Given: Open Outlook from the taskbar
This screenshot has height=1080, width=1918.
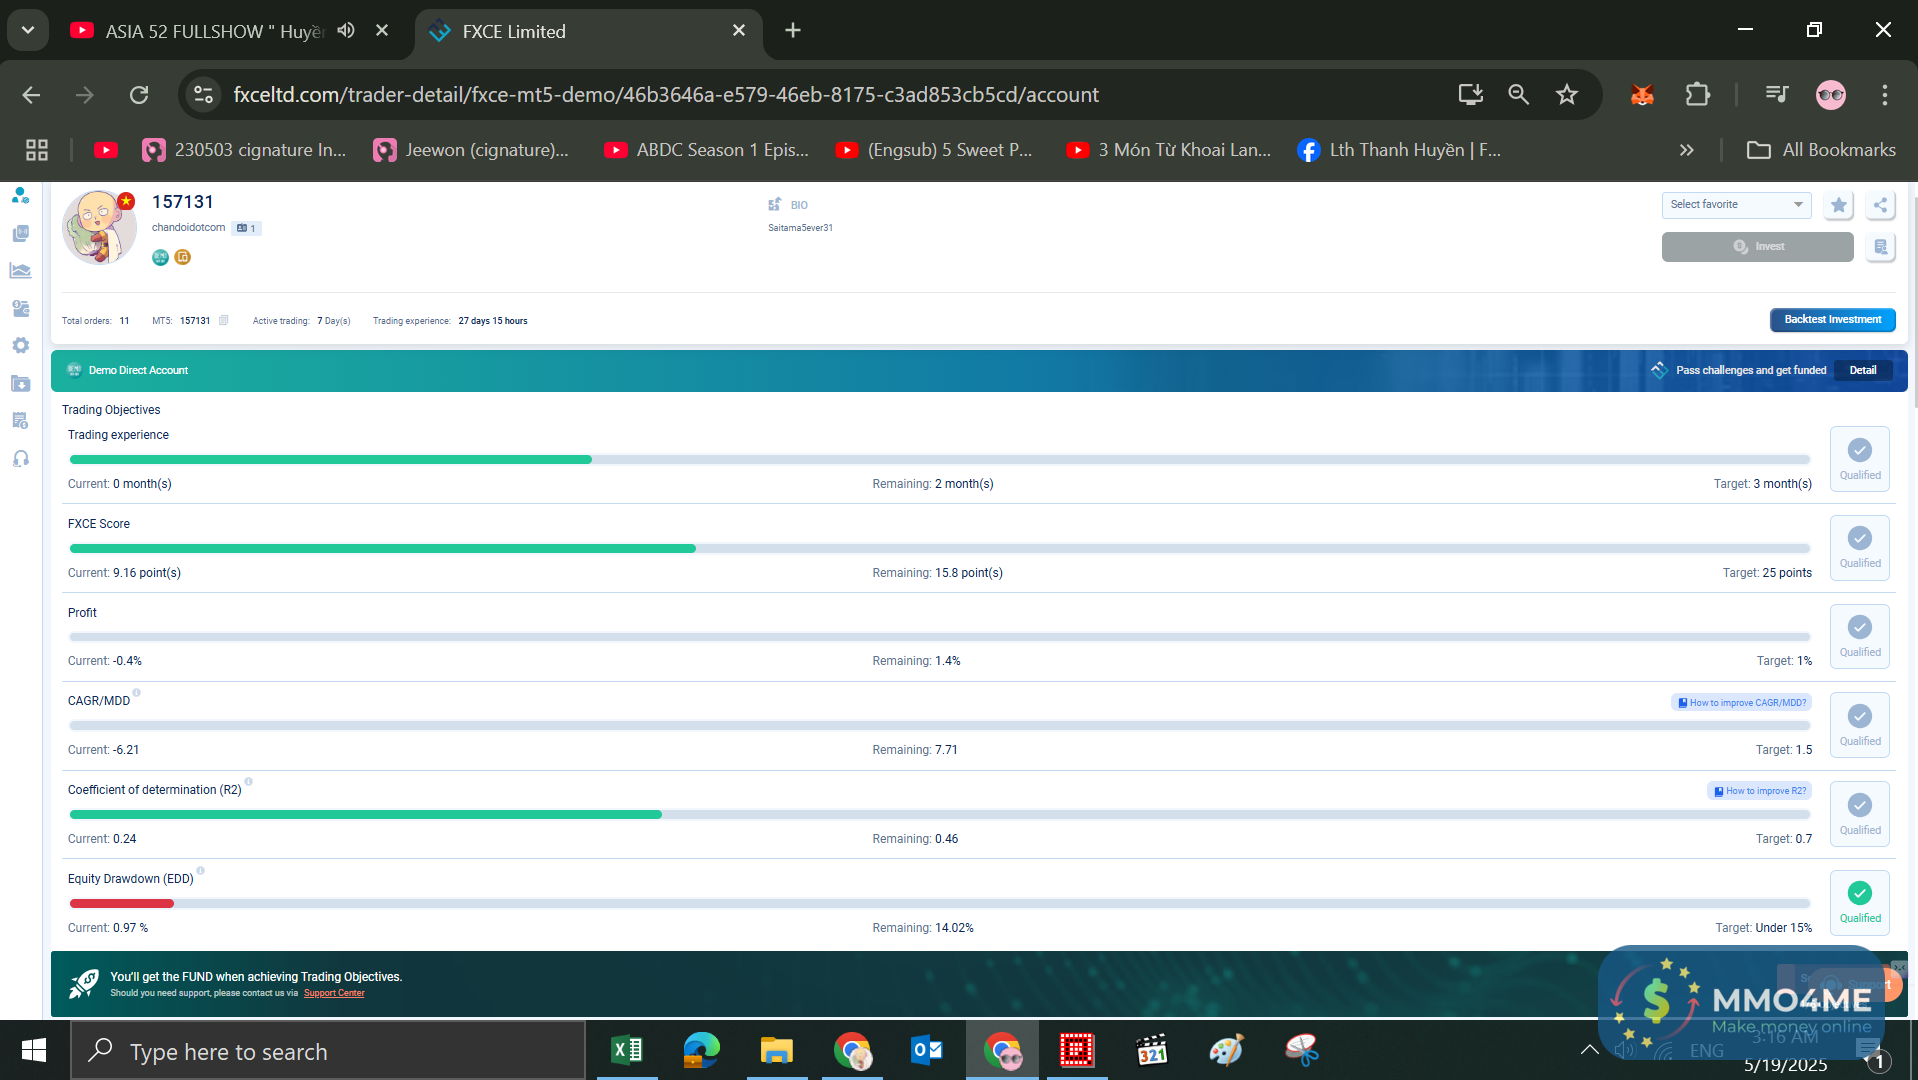Looking at the screenshot, I should click(927, 1051).
